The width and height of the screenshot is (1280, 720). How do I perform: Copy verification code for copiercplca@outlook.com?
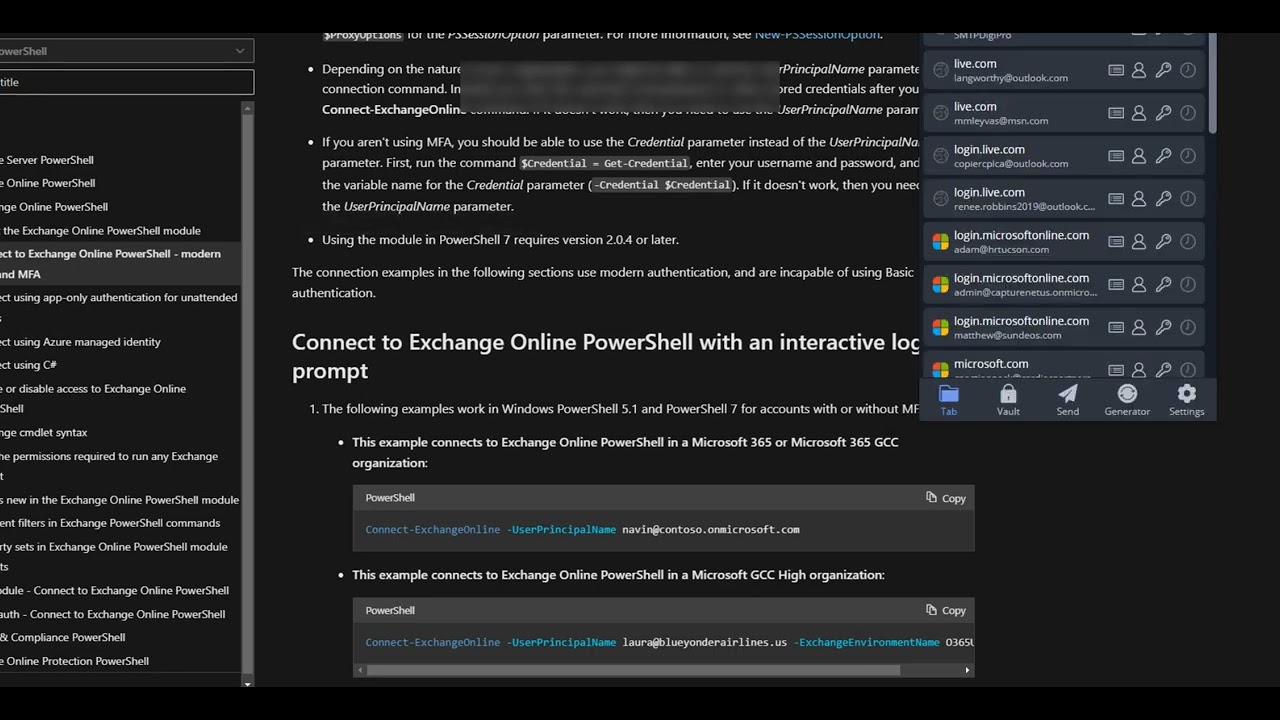click(x=1188, y=156)
